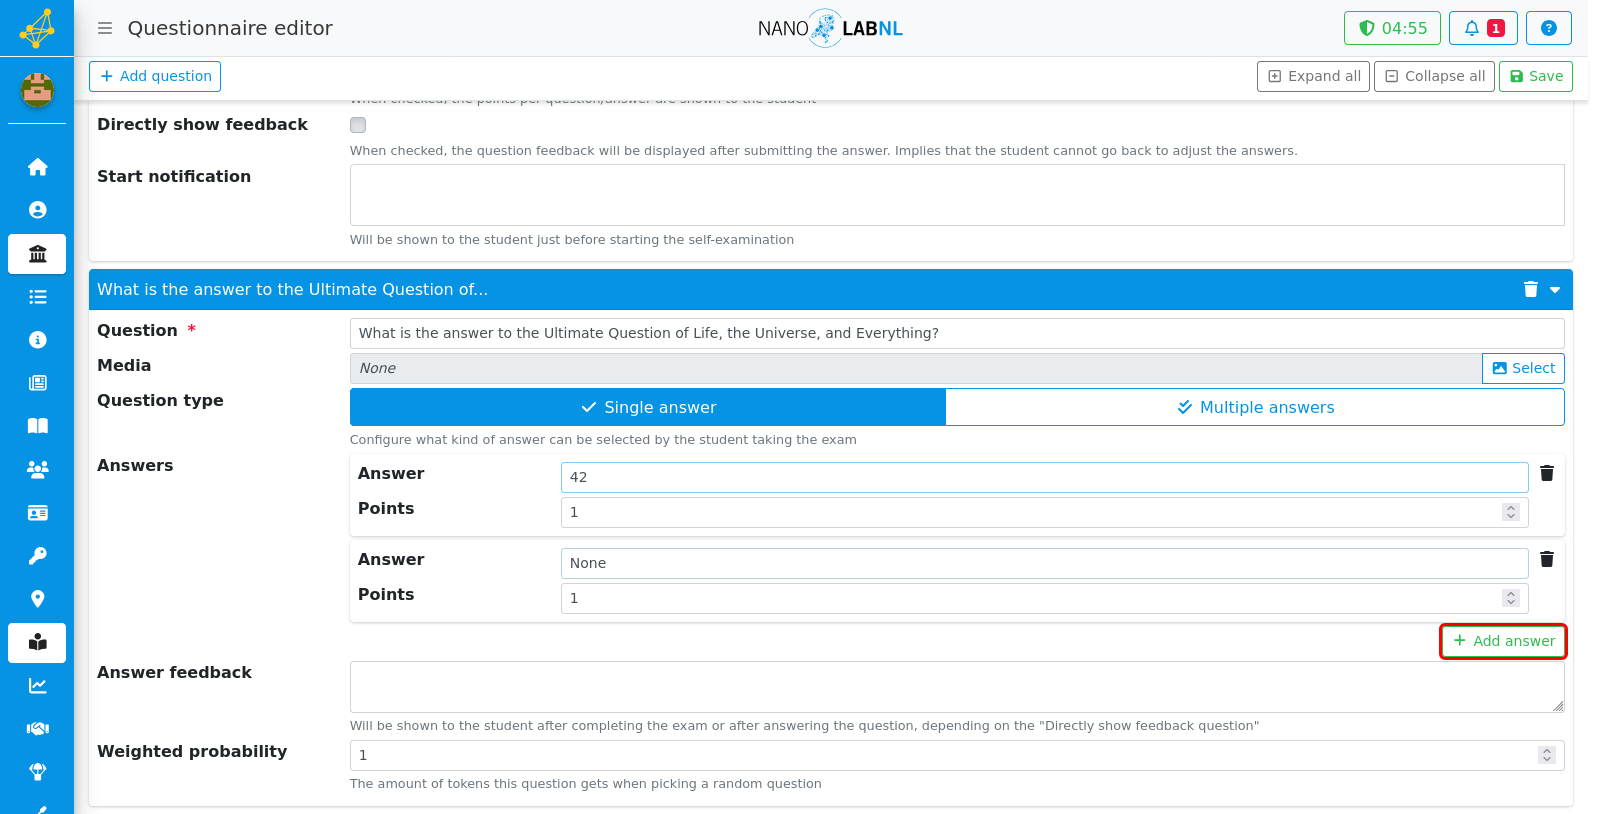The width and height of the screenshot is (1600, 814).
Task: Open the location pin sidebar icon
Action: [x=37, y=599]
